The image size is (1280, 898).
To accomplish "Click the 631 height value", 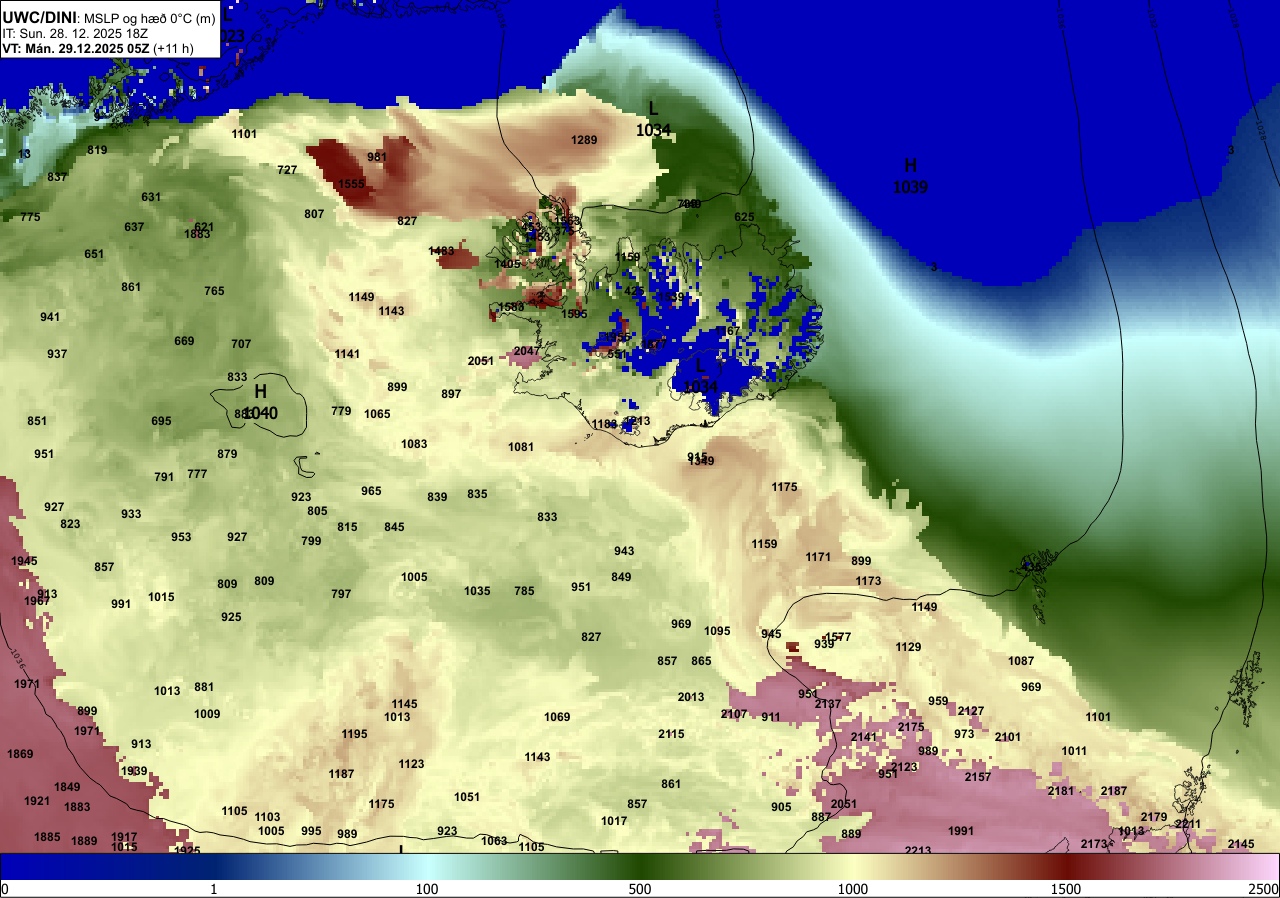I will (x=151, y=197).
